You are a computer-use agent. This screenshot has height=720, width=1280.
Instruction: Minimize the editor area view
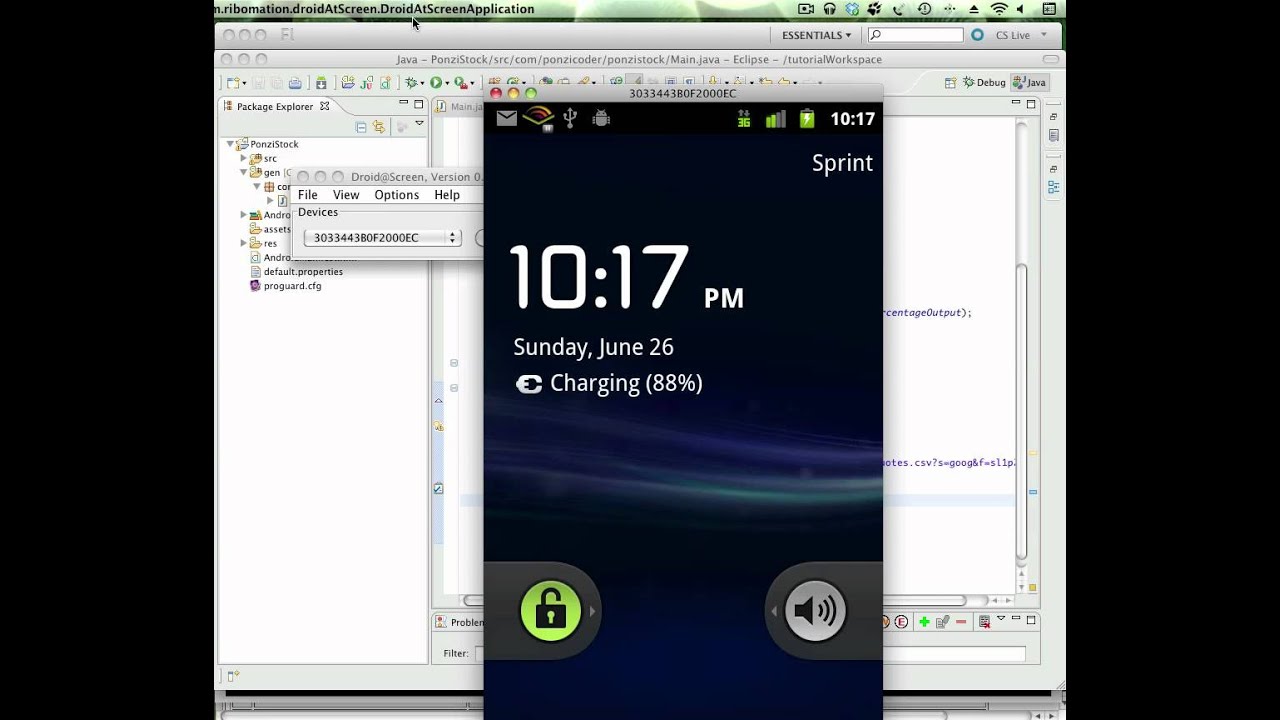click(x=1016, y=103)
